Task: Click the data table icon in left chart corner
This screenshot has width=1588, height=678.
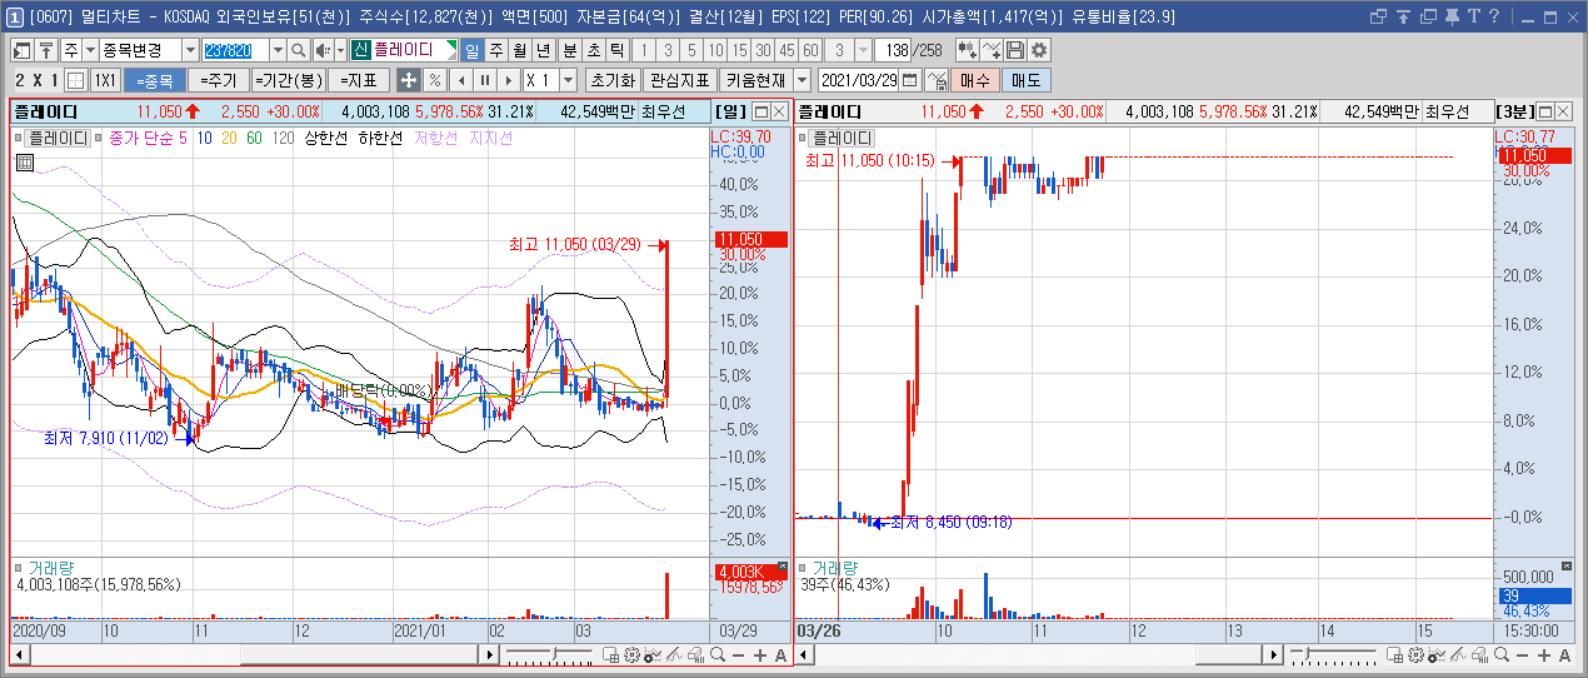Action: tap(25, 162)
